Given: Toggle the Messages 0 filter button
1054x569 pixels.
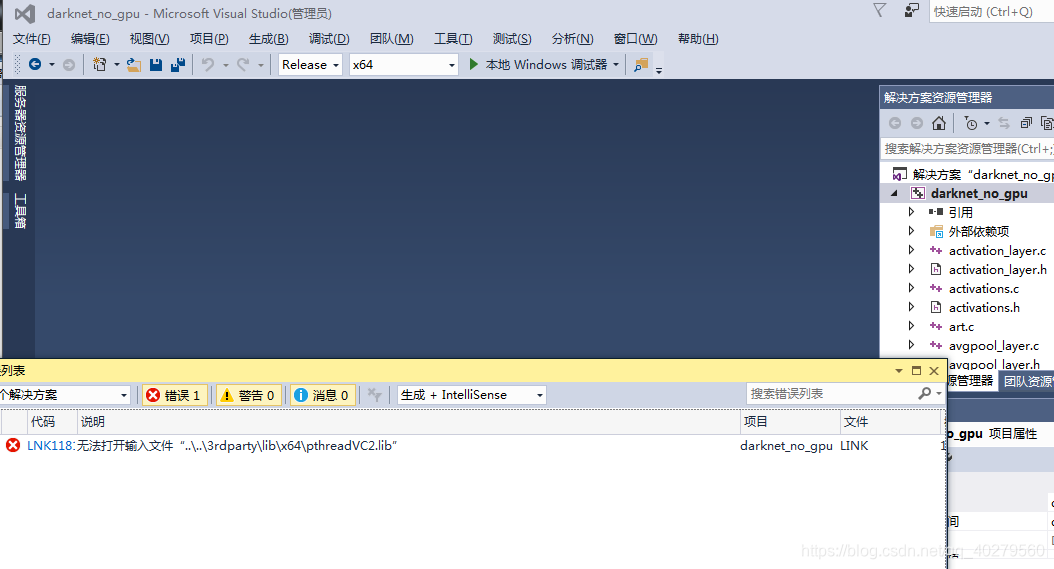Looking at the screenshot, I should 322,395.
